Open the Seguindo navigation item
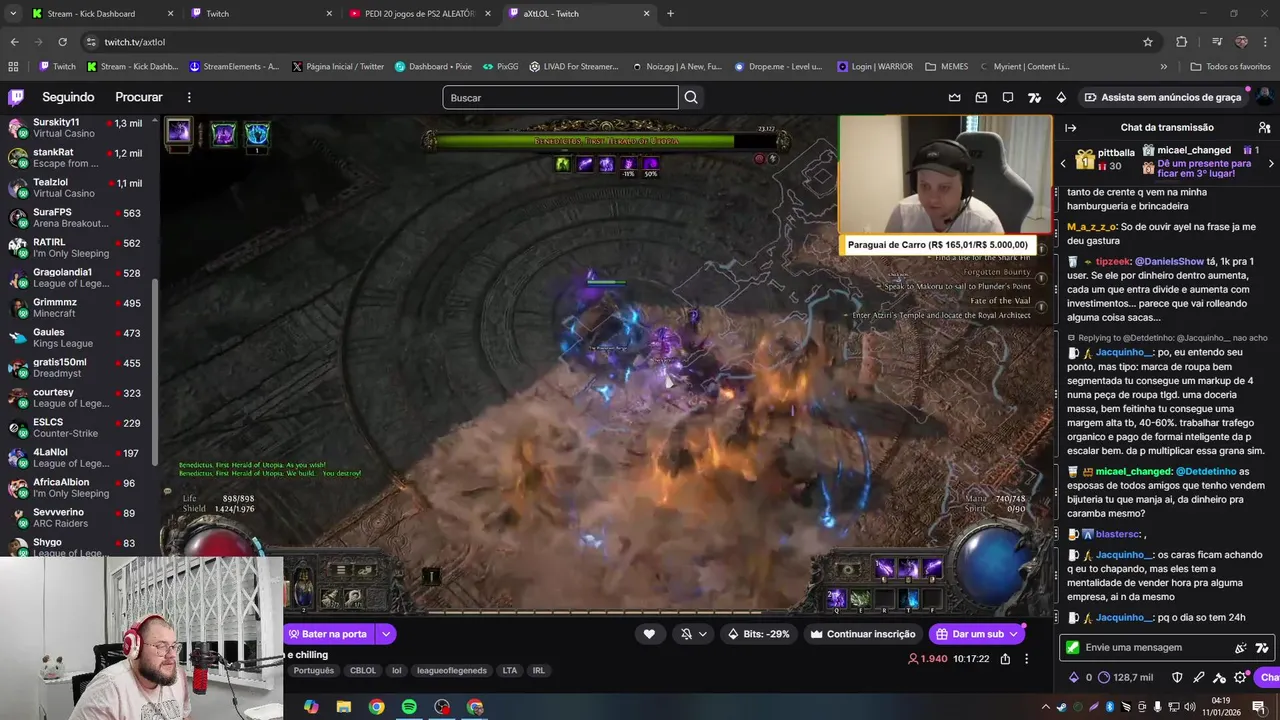The image size is (1280, 720). point(68,97)
